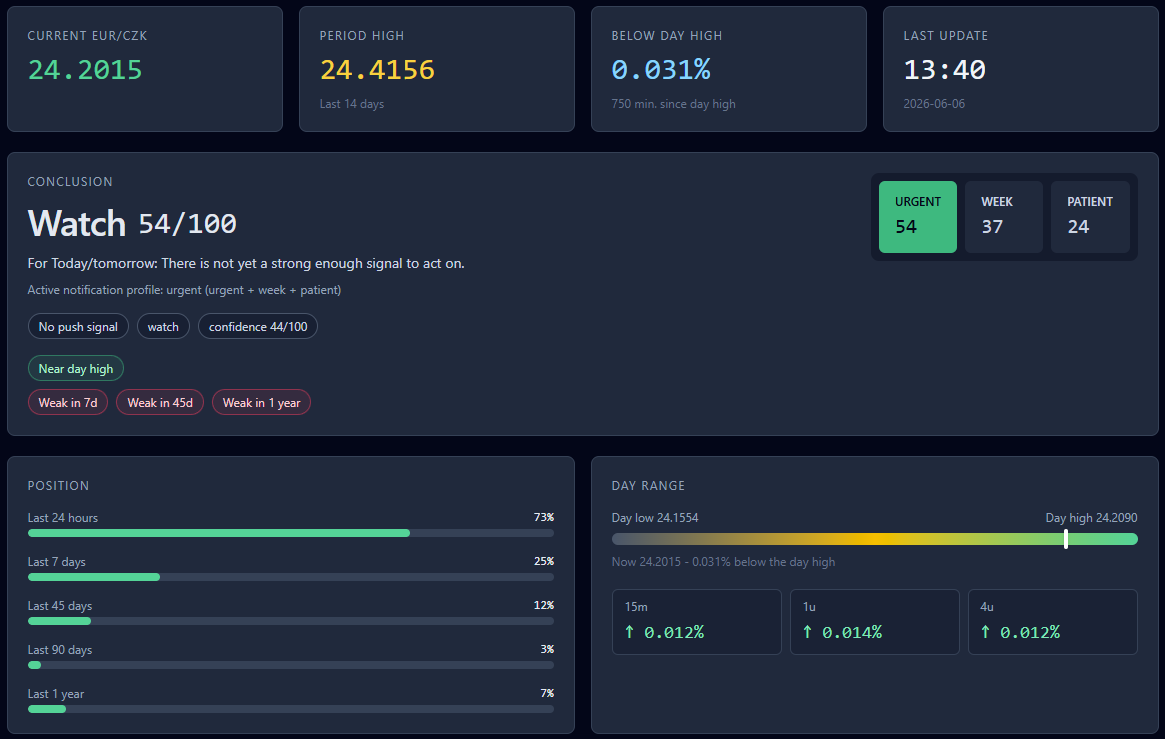Click 'Day high 24.2090' label
This screenshot has height=739, width=1165.
[x=1091, y=518]
